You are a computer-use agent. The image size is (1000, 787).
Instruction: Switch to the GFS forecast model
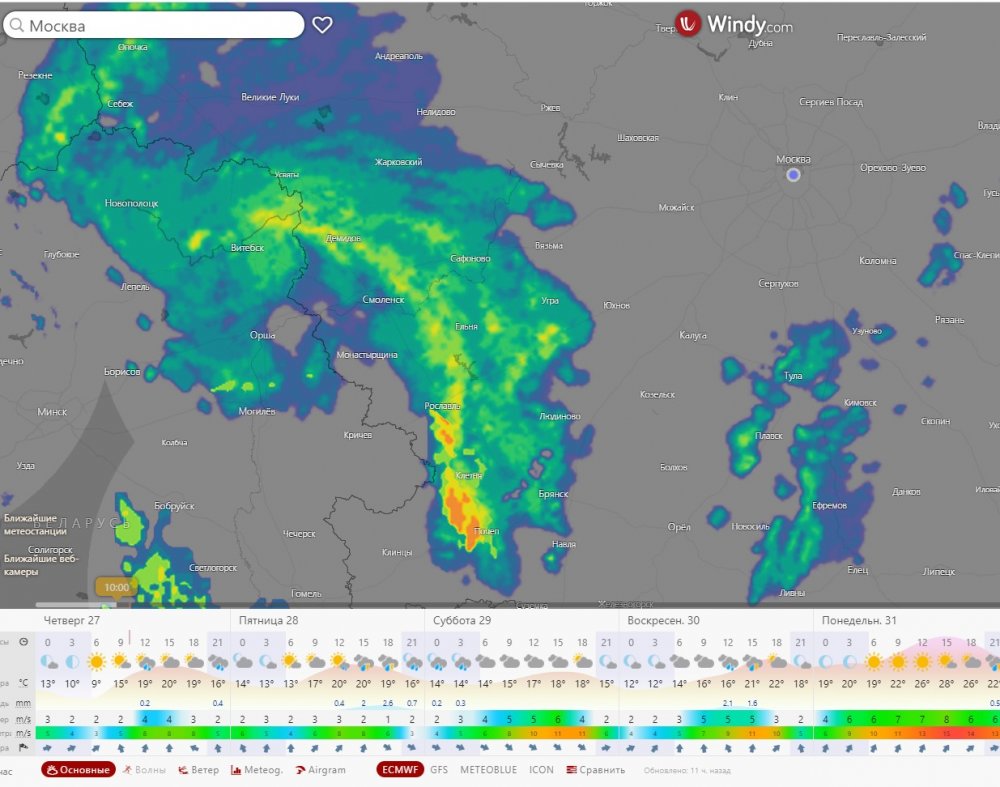pos(439,770)
